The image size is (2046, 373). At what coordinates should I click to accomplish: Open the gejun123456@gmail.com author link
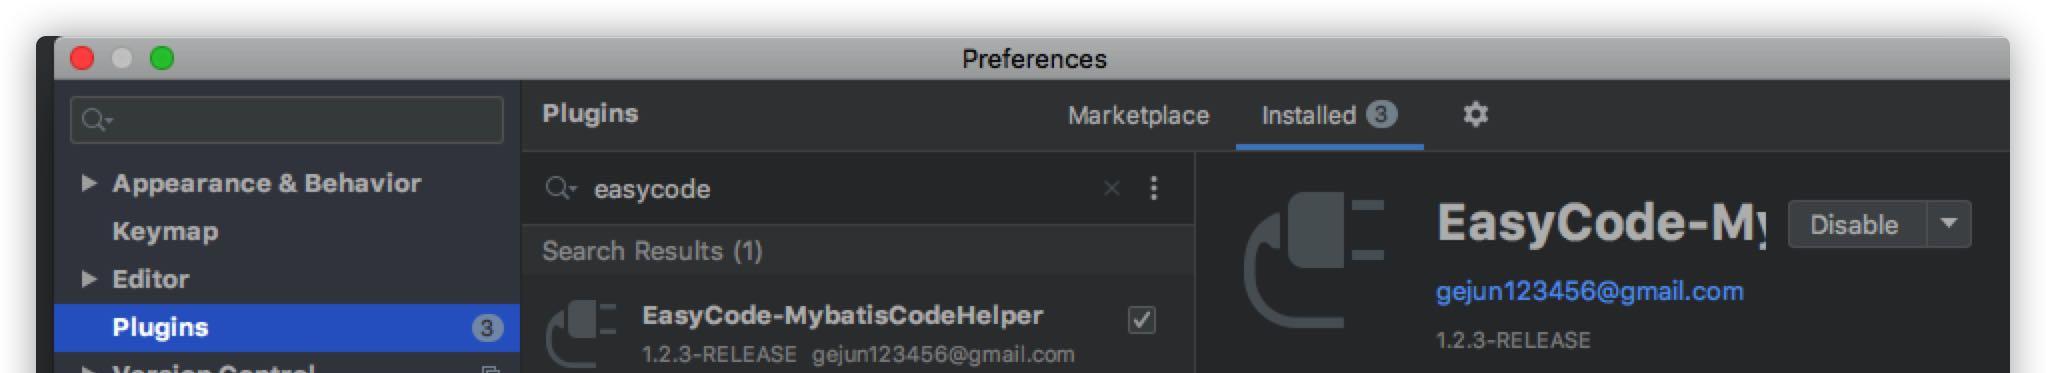(x=1589, y=291)
